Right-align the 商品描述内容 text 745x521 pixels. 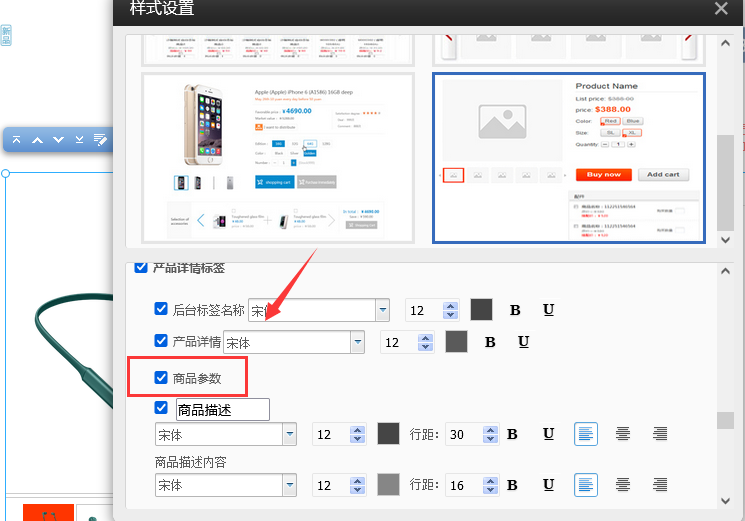point(659,485)
